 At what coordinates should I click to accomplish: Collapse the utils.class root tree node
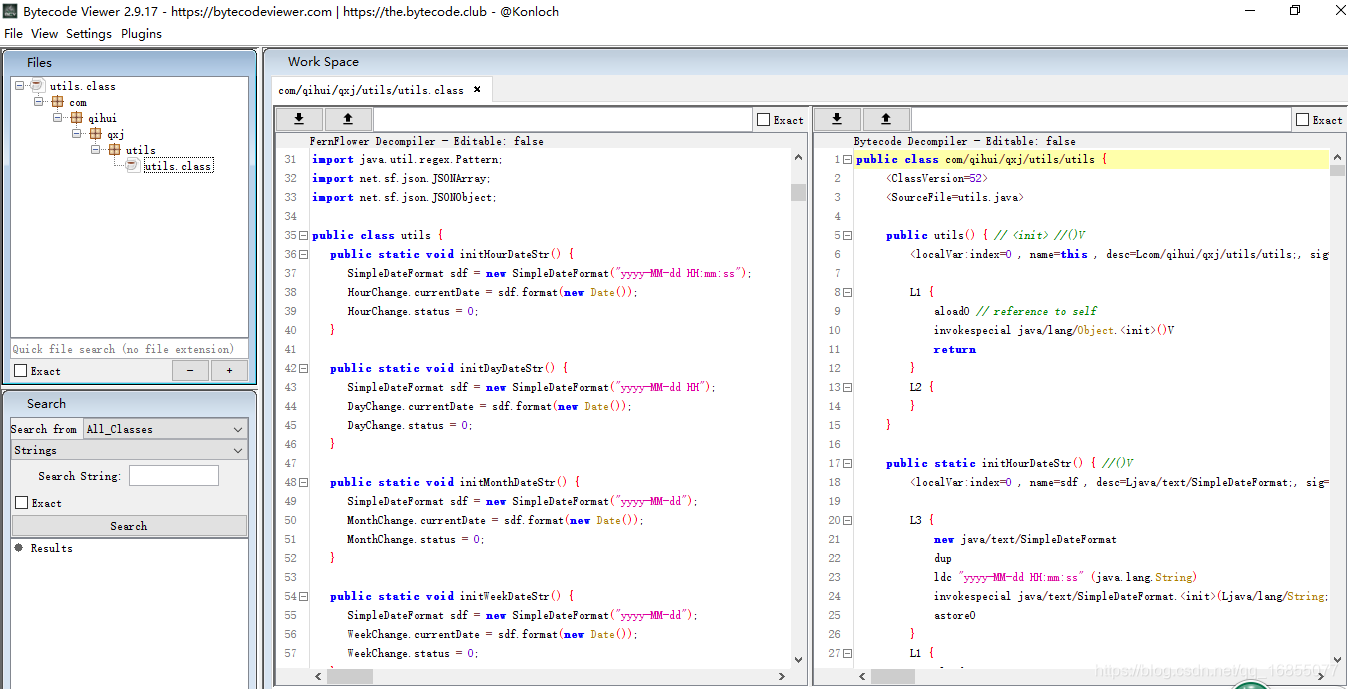(x=20, y=86)
